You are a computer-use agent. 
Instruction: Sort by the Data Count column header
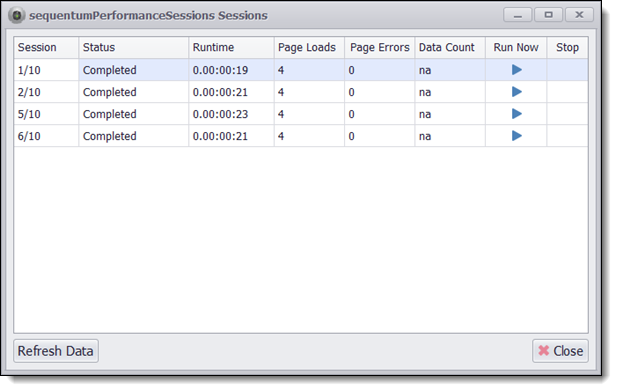tap(450, 48)
